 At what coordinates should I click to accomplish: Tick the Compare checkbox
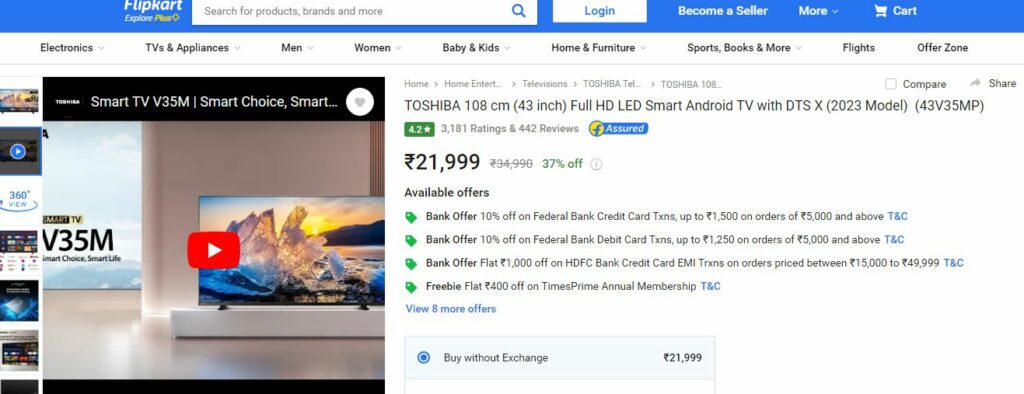[x=891, y=84]
